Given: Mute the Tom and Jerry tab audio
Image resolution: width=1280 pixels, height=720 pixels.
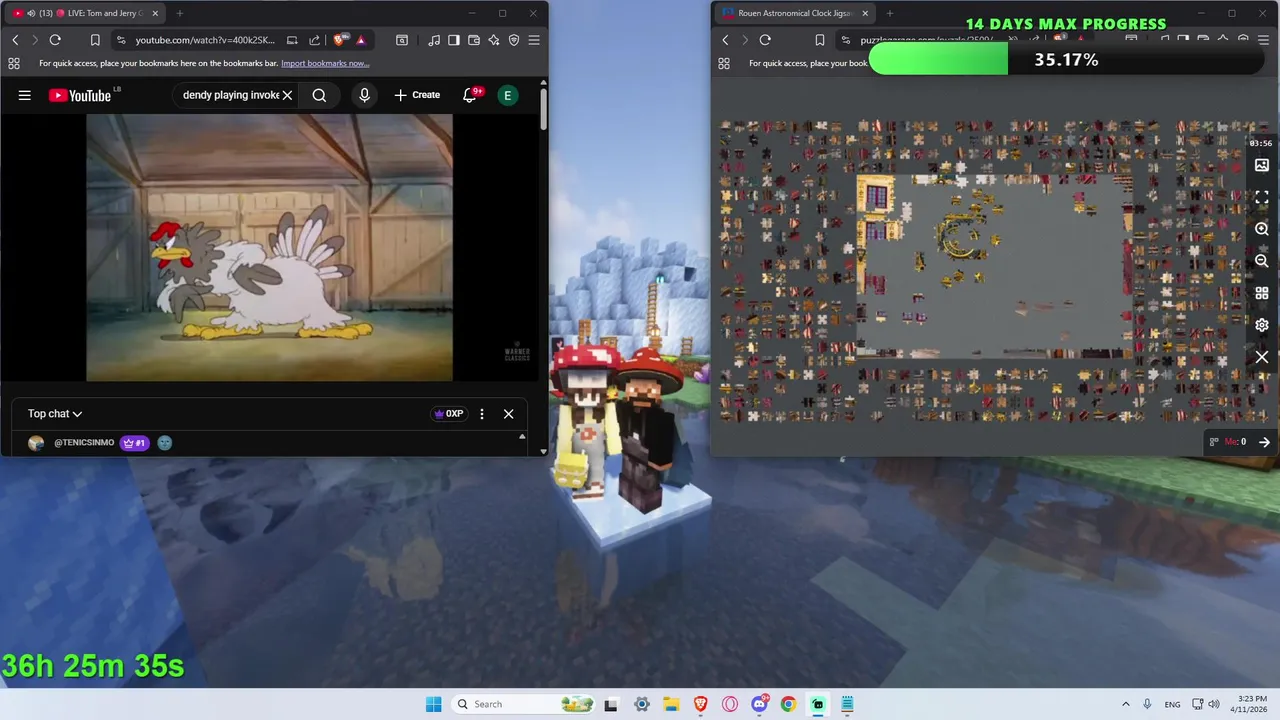Looking at the screenshot, I should click(x=31, y=13).
